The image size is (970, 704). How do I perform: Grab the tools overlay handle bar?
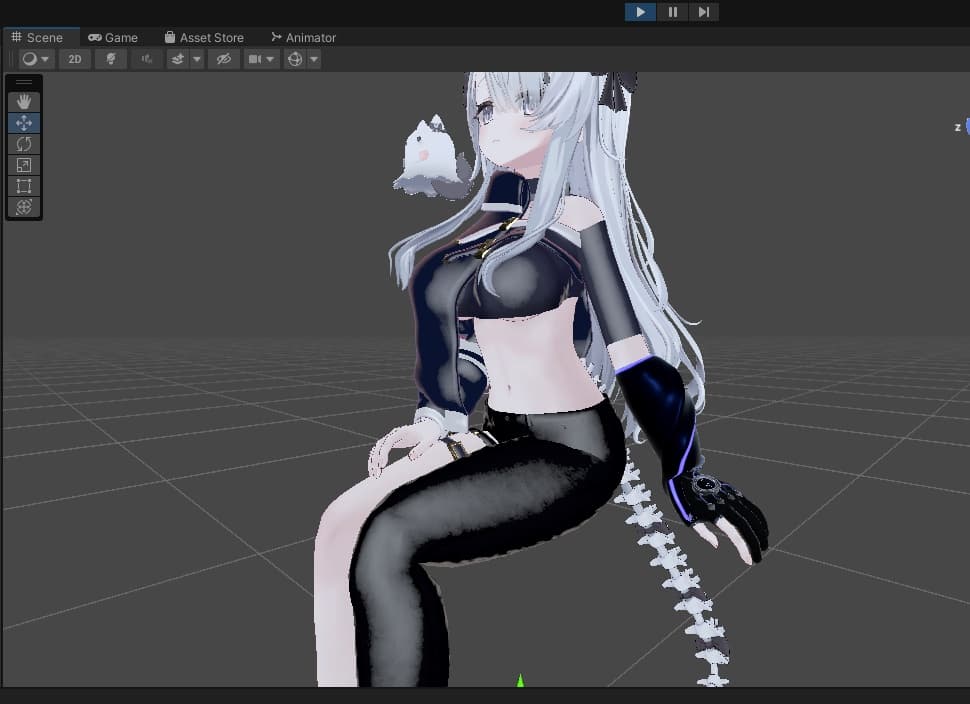coord(24,82)
